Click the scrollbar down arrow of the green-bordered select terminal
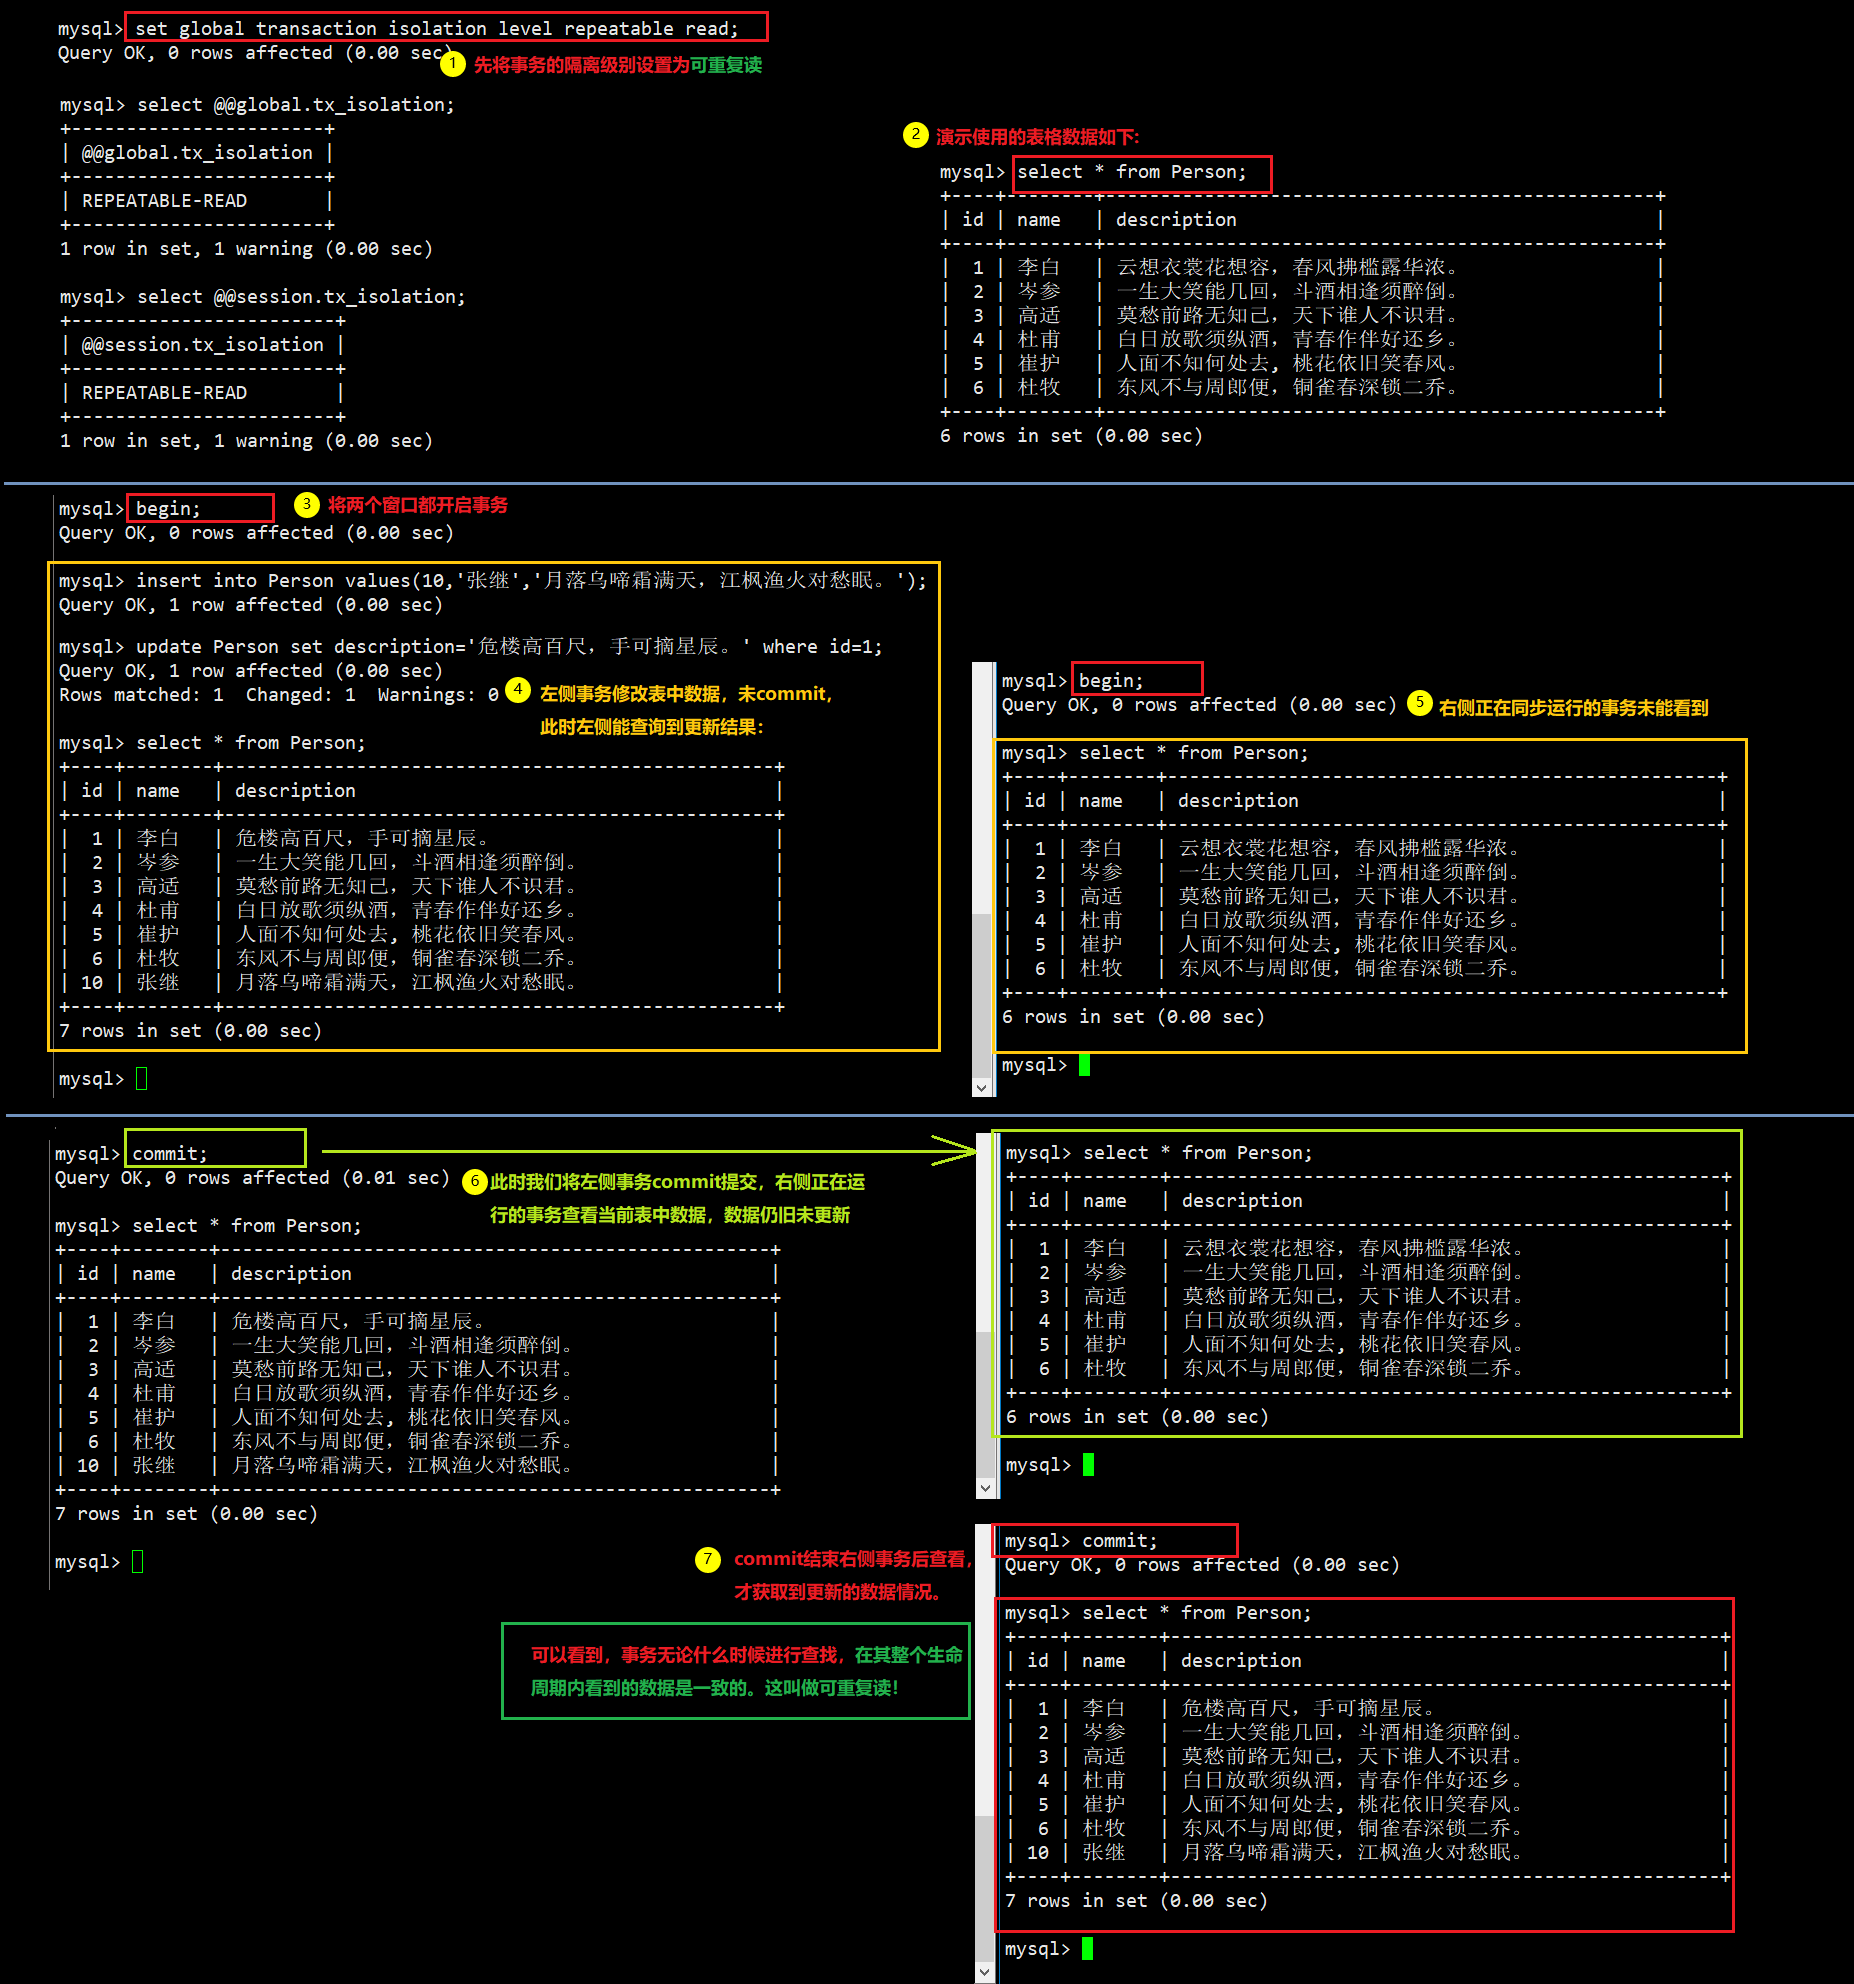This screenshot has width=1854, height=1984. [x=986, y=1488]
